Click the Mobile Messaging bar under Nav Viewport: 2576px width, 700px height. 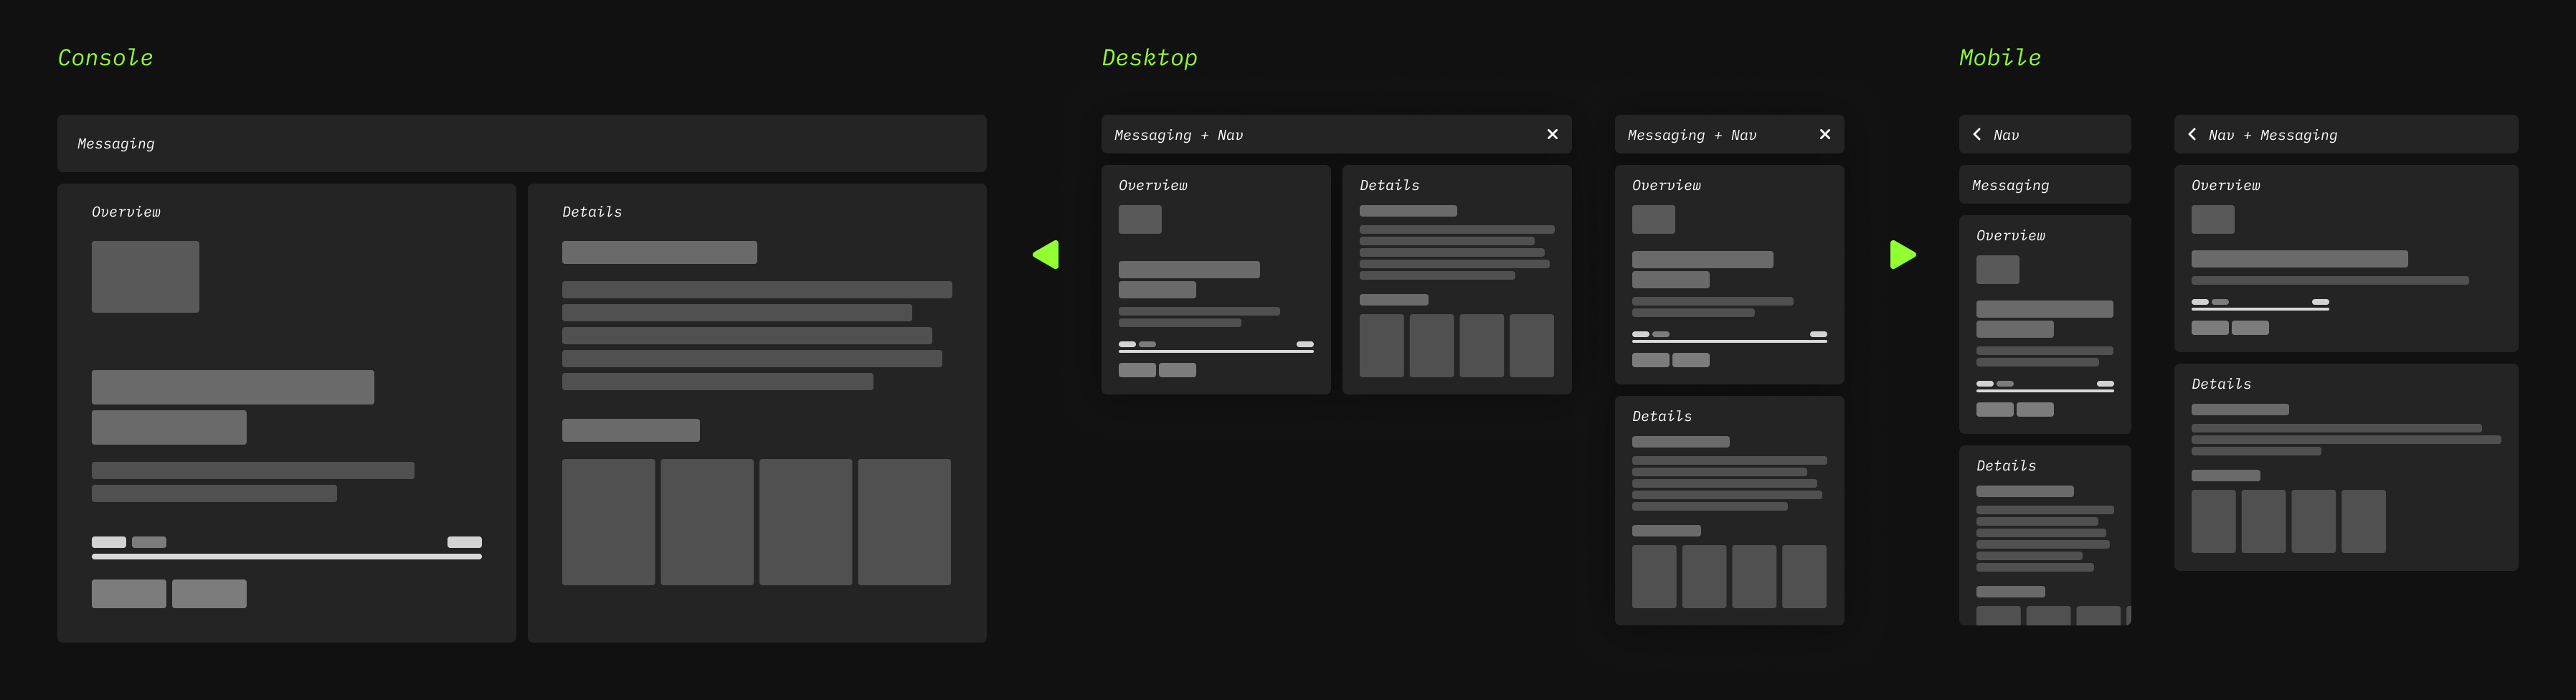pos(2044,185)
